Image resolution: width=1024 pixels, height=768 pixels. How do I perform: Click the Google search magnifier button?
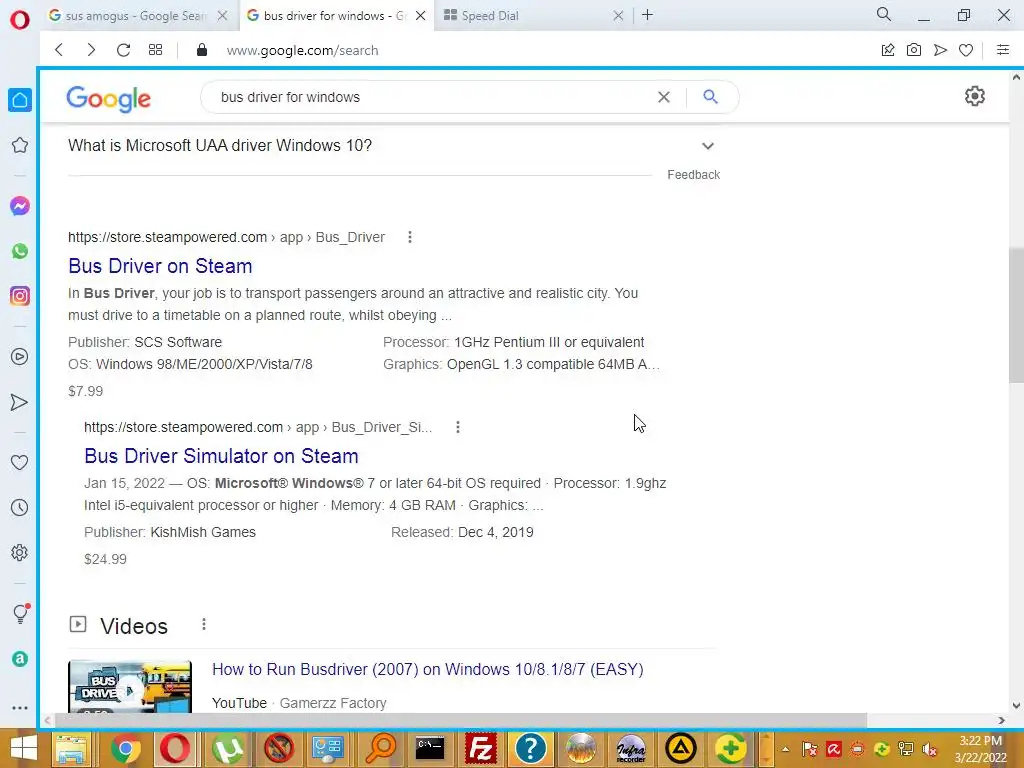711,97
